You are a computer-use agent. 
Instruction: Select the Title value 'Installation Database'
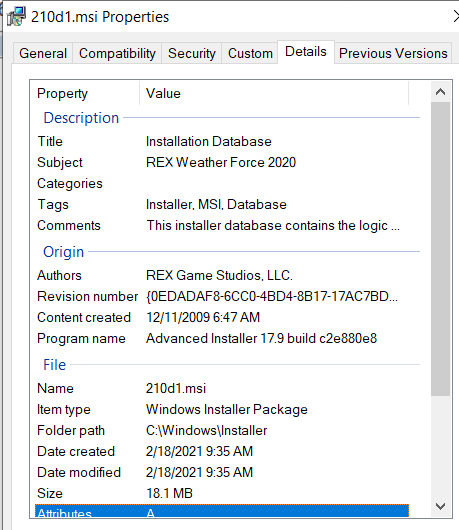pos(209,141)
